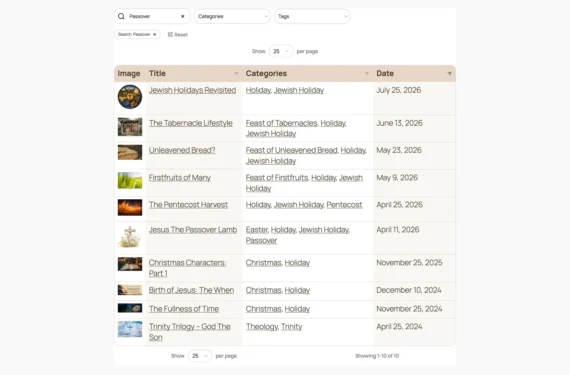The width and height of the screenshot is (570, 375).
Task: Open Trinity Trilogy – God The Son thumbnail
Action: (x=130, y=329)
